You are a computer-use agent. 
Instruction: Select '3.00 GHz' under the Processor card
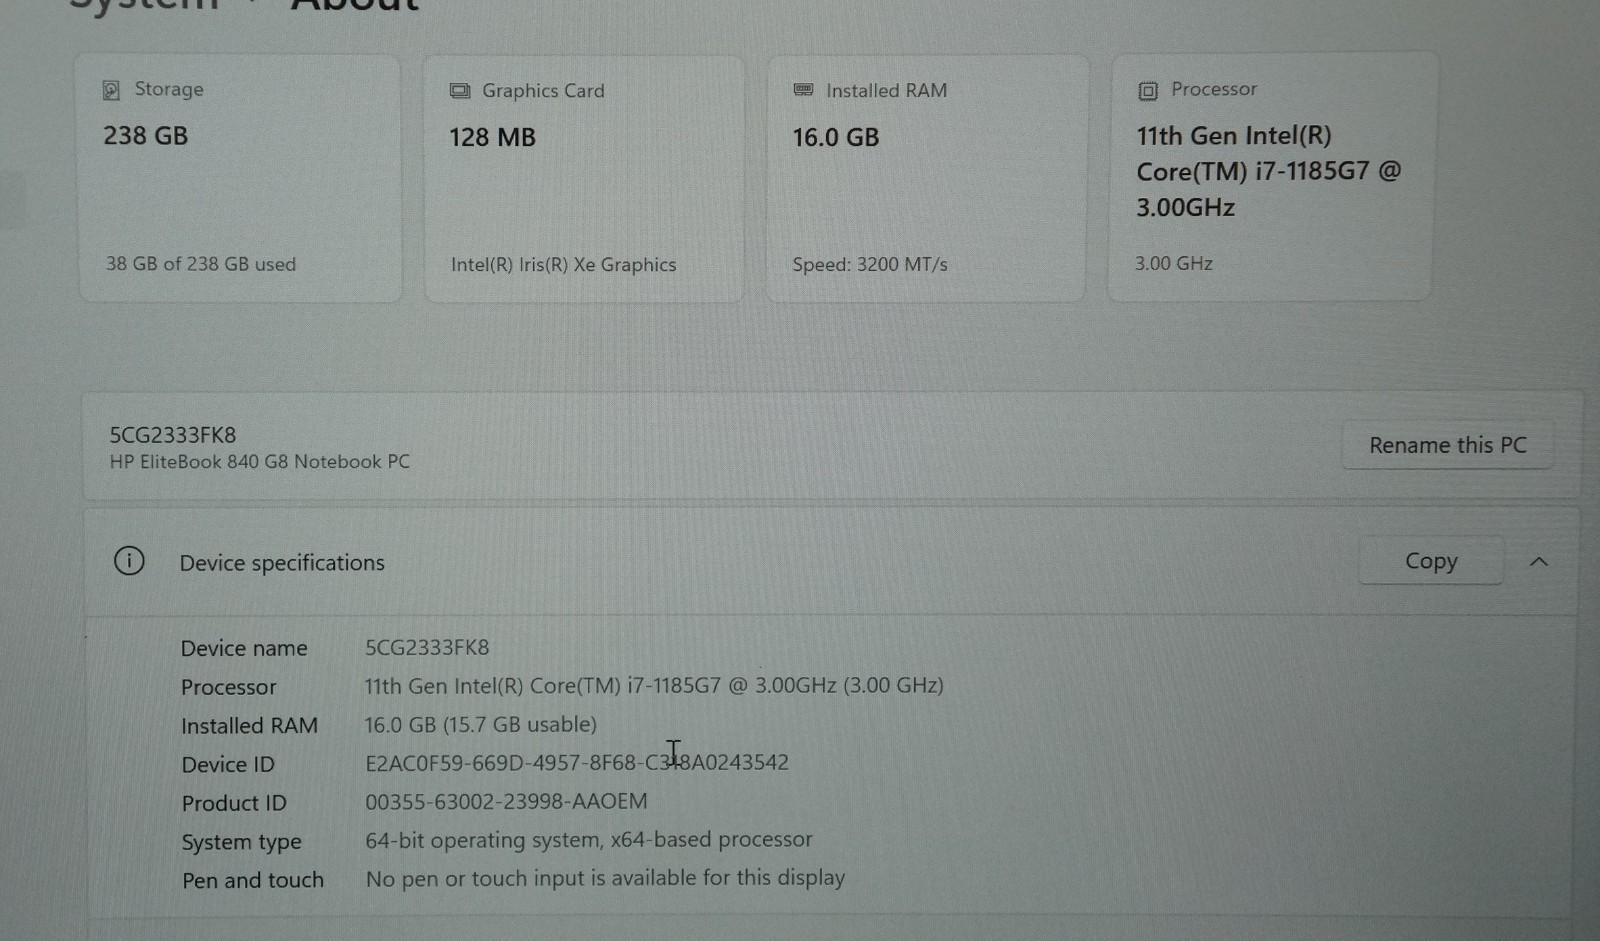pos(1173,263)
